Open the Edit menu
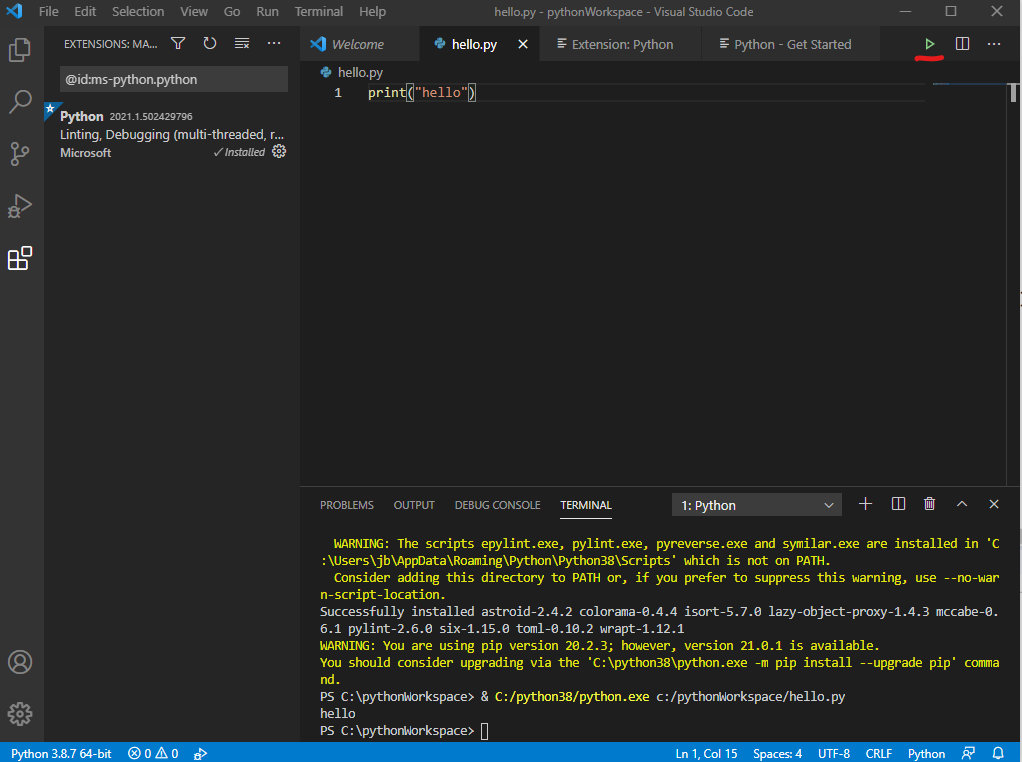The image size is (1022, 762). [85, 11]
